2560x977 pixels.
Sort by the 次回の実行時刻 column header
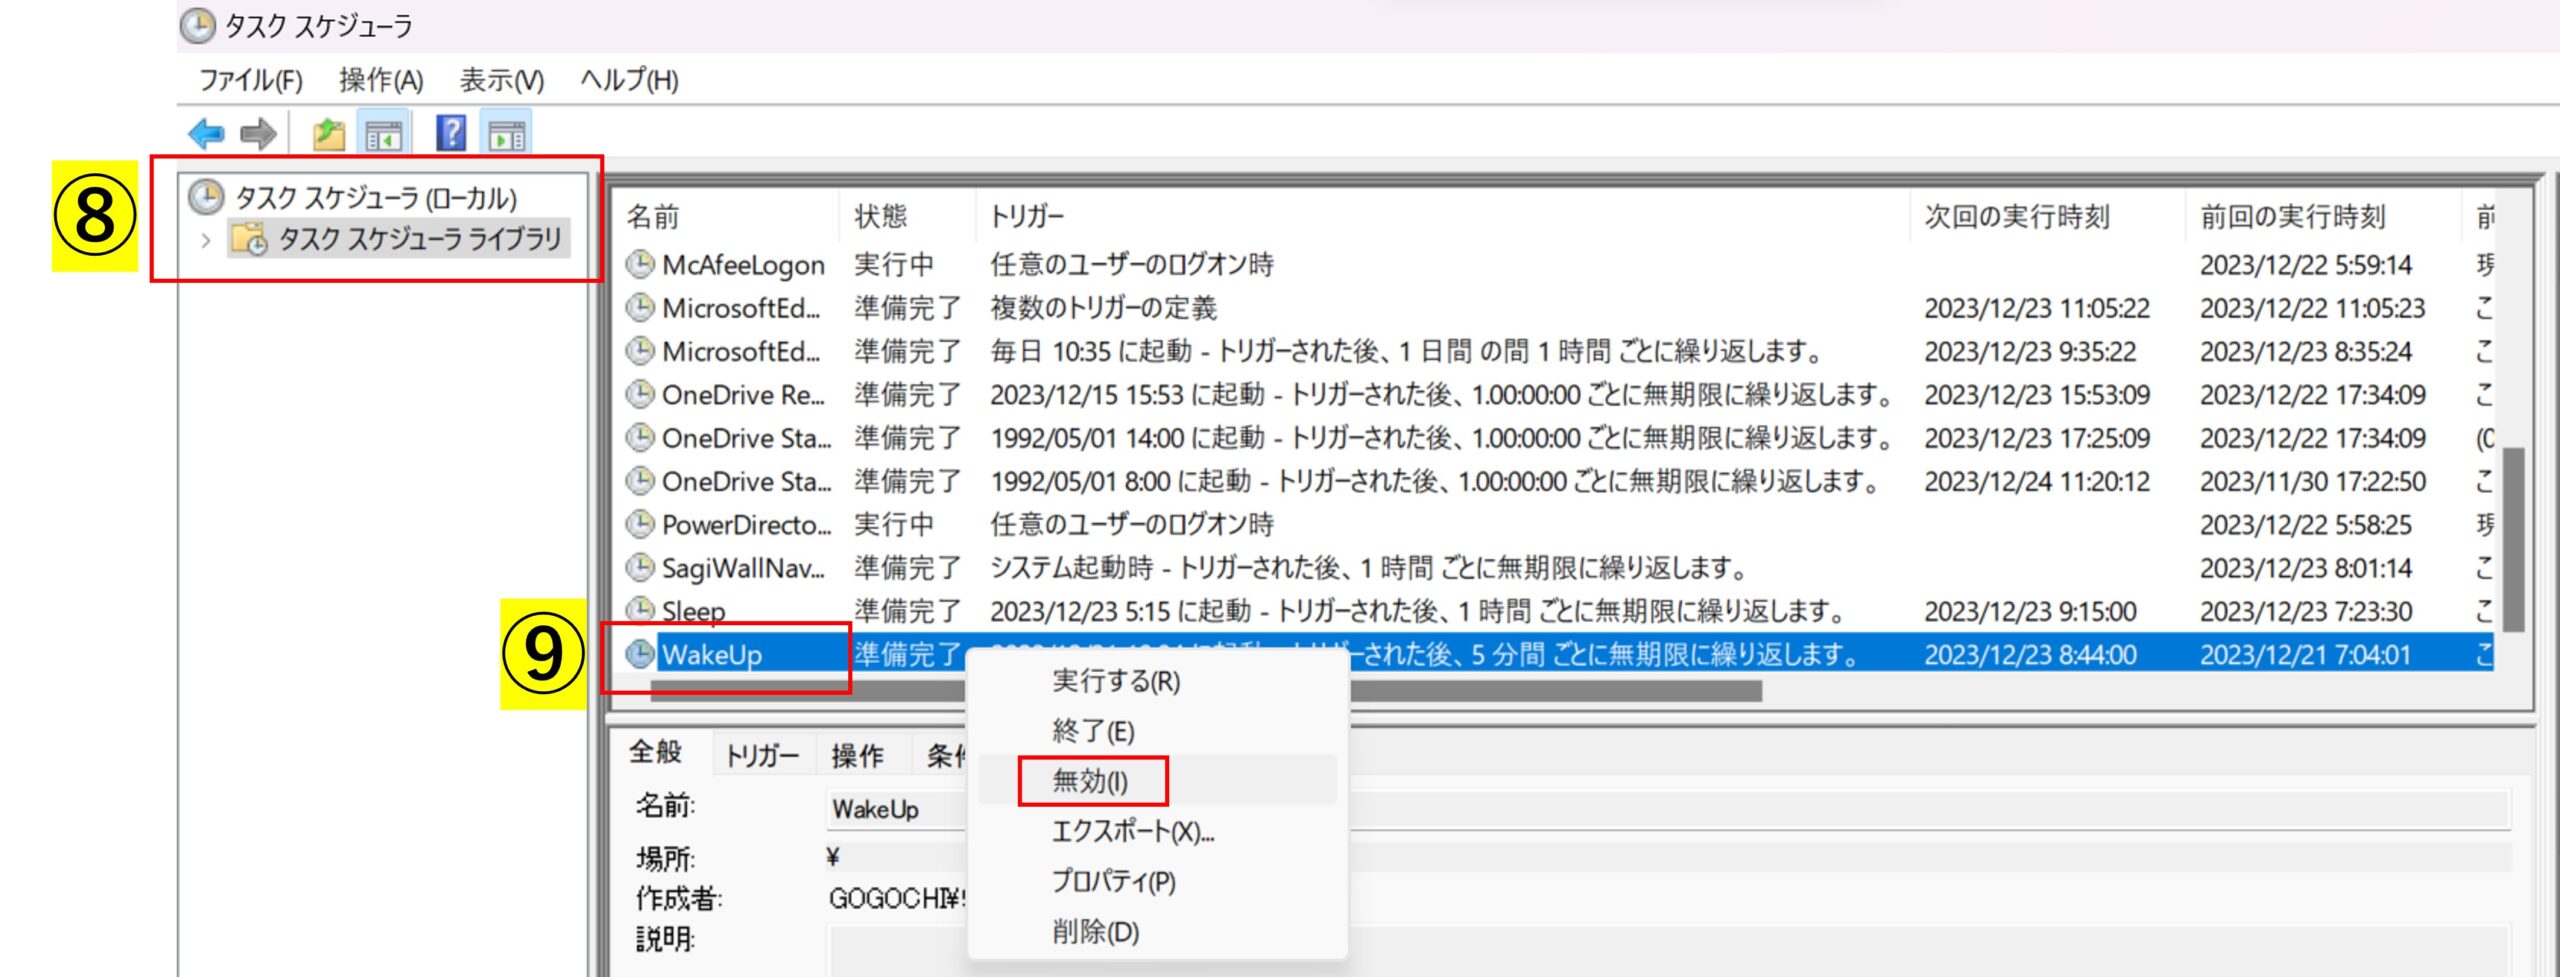[x=2017, y=216]
